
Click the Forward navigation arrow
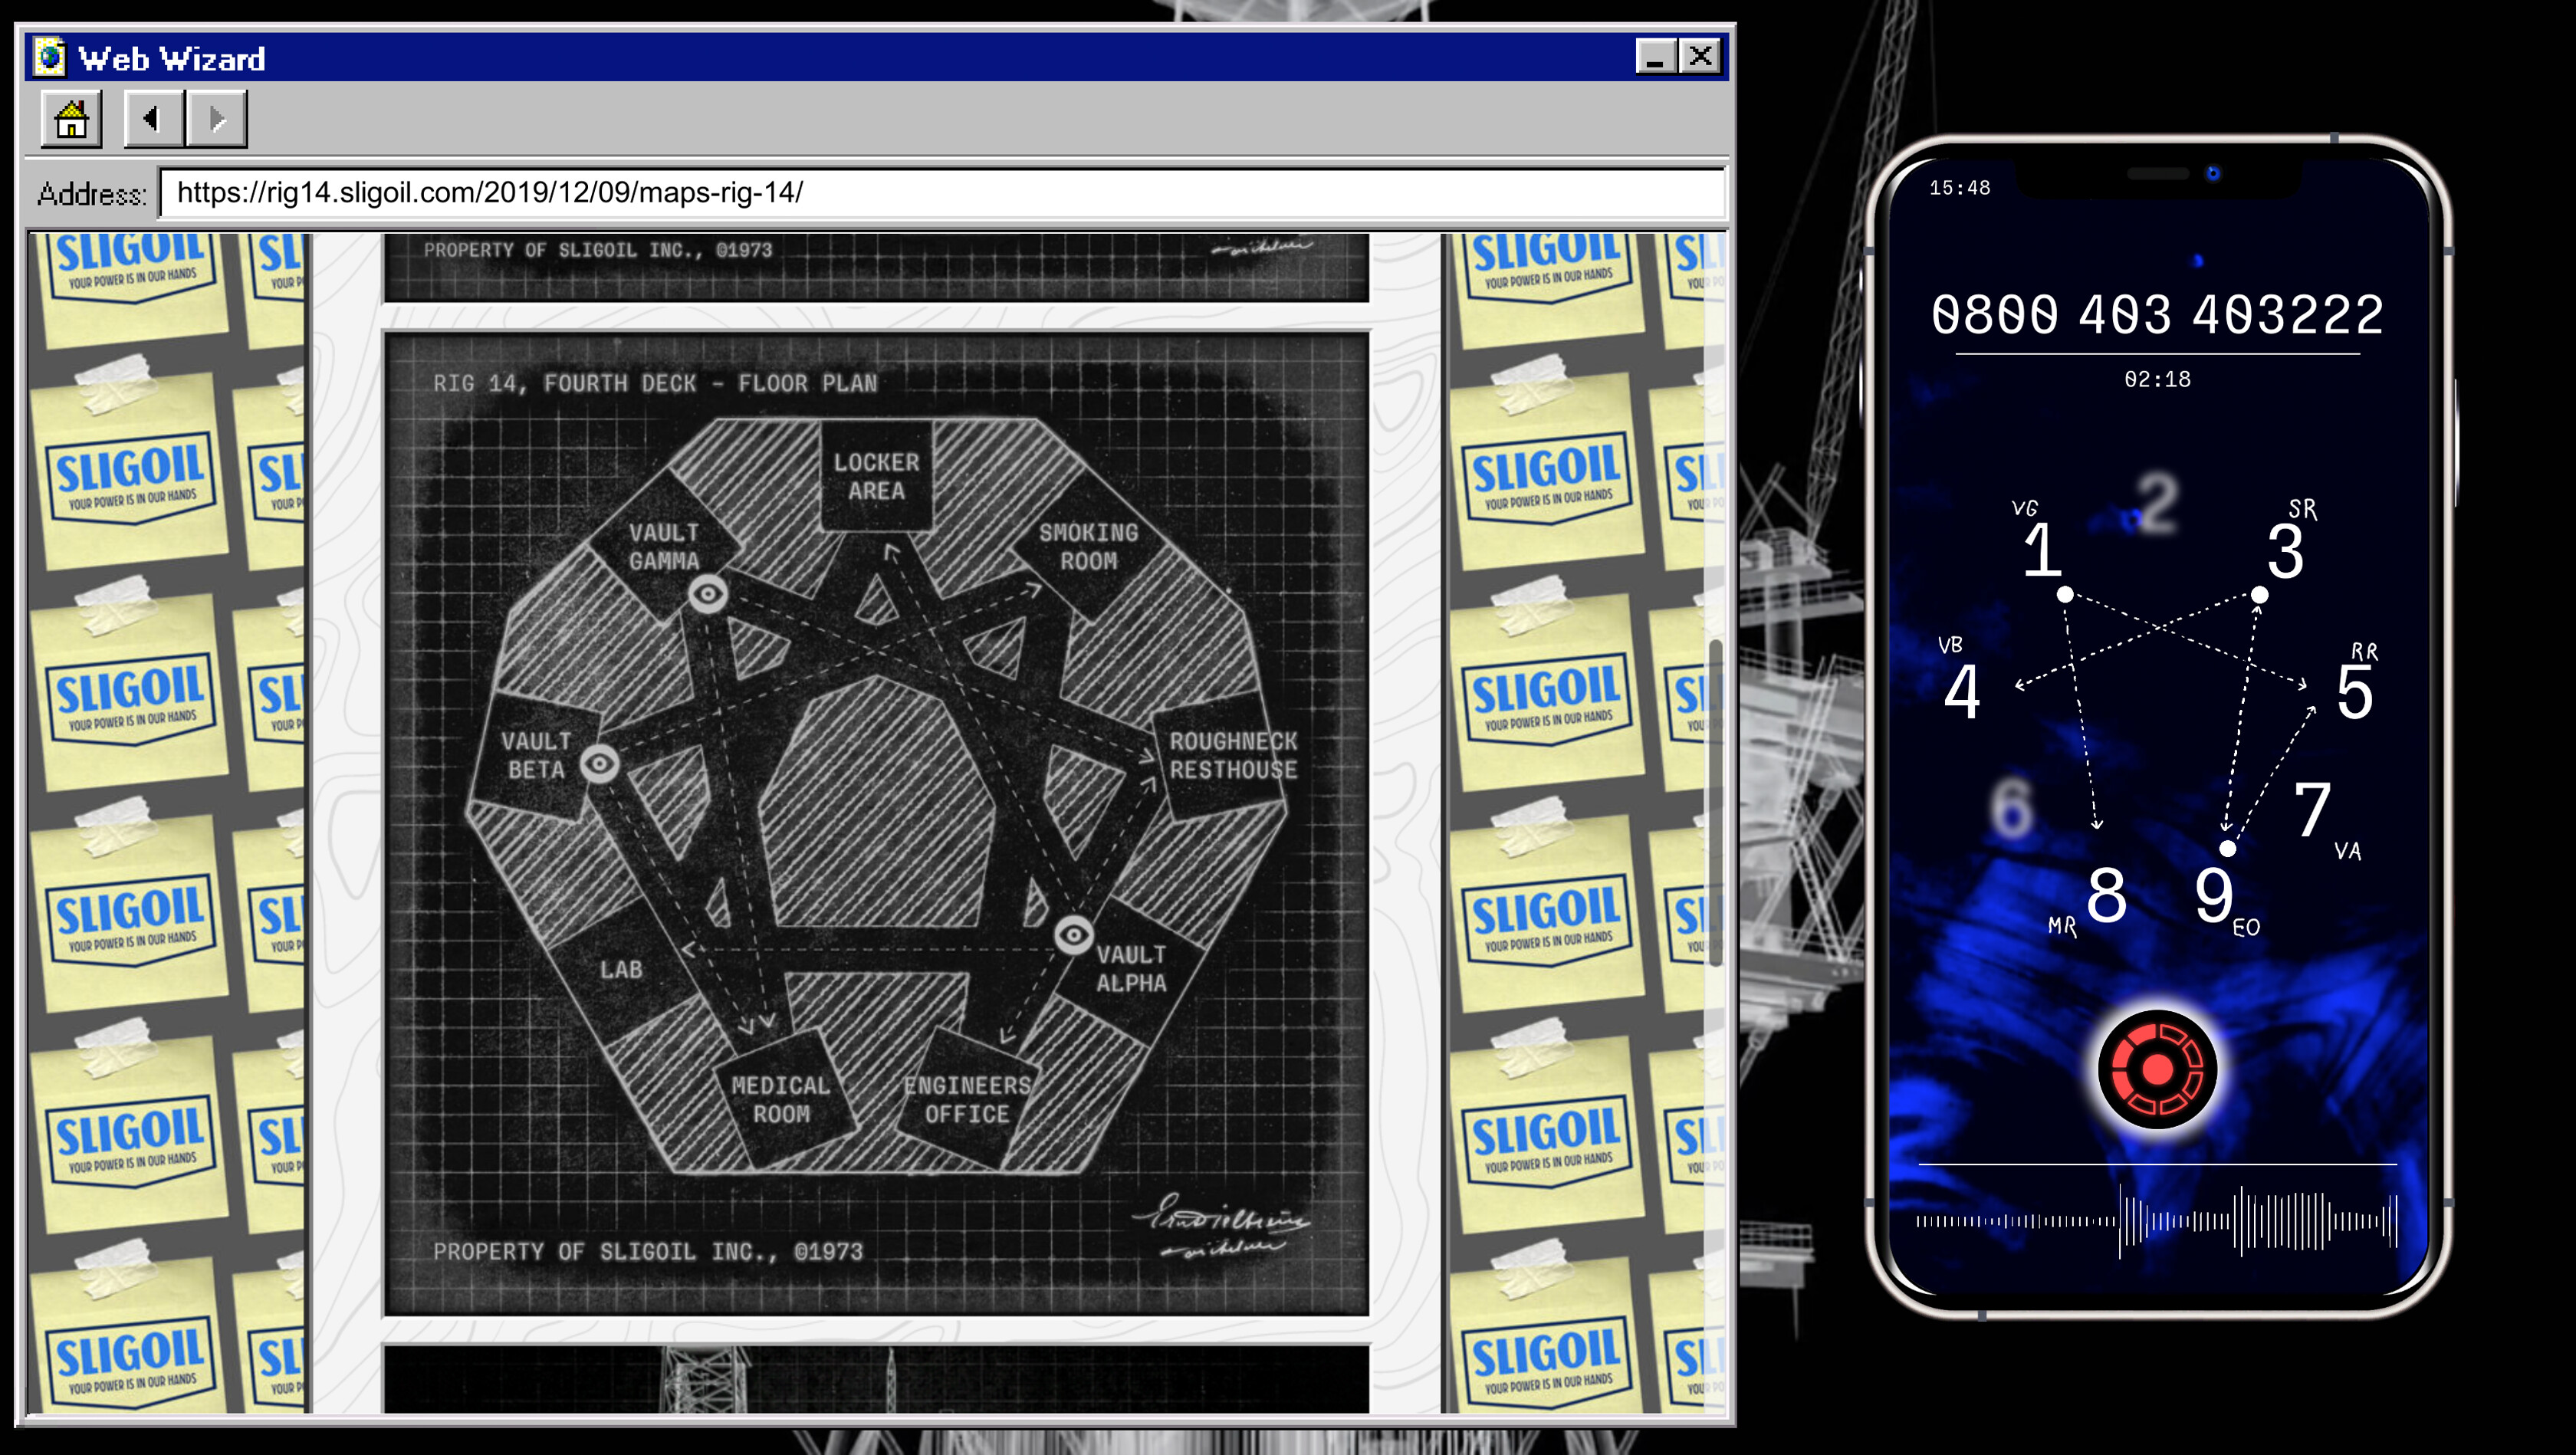[218, 119]
